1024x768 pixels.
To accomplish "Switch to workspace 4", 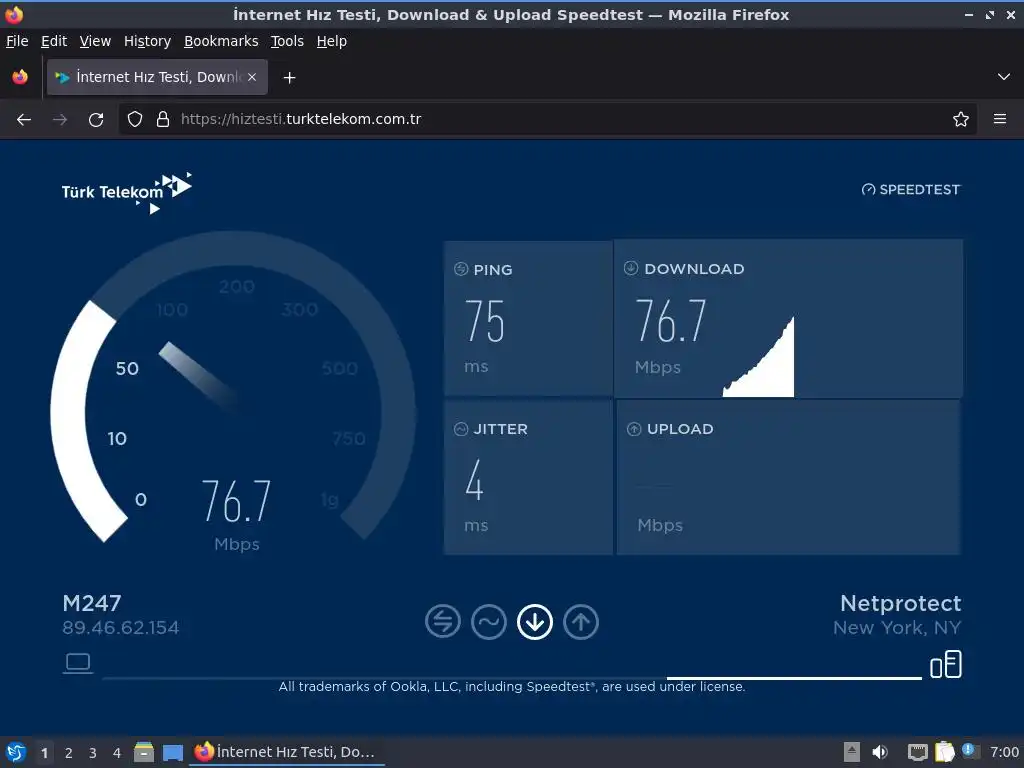I will 117,753.
